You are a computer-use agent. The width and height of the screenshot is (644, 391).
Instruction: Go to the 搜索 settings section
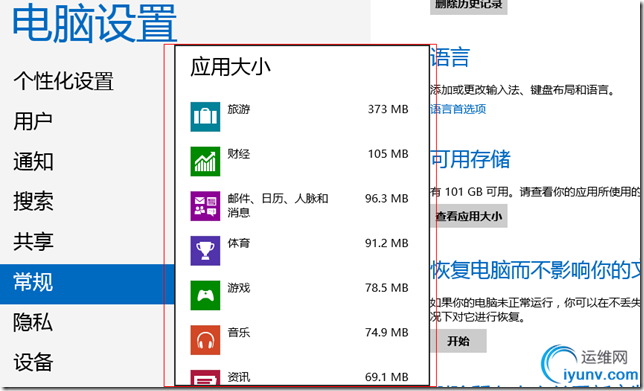pos(33,202)
